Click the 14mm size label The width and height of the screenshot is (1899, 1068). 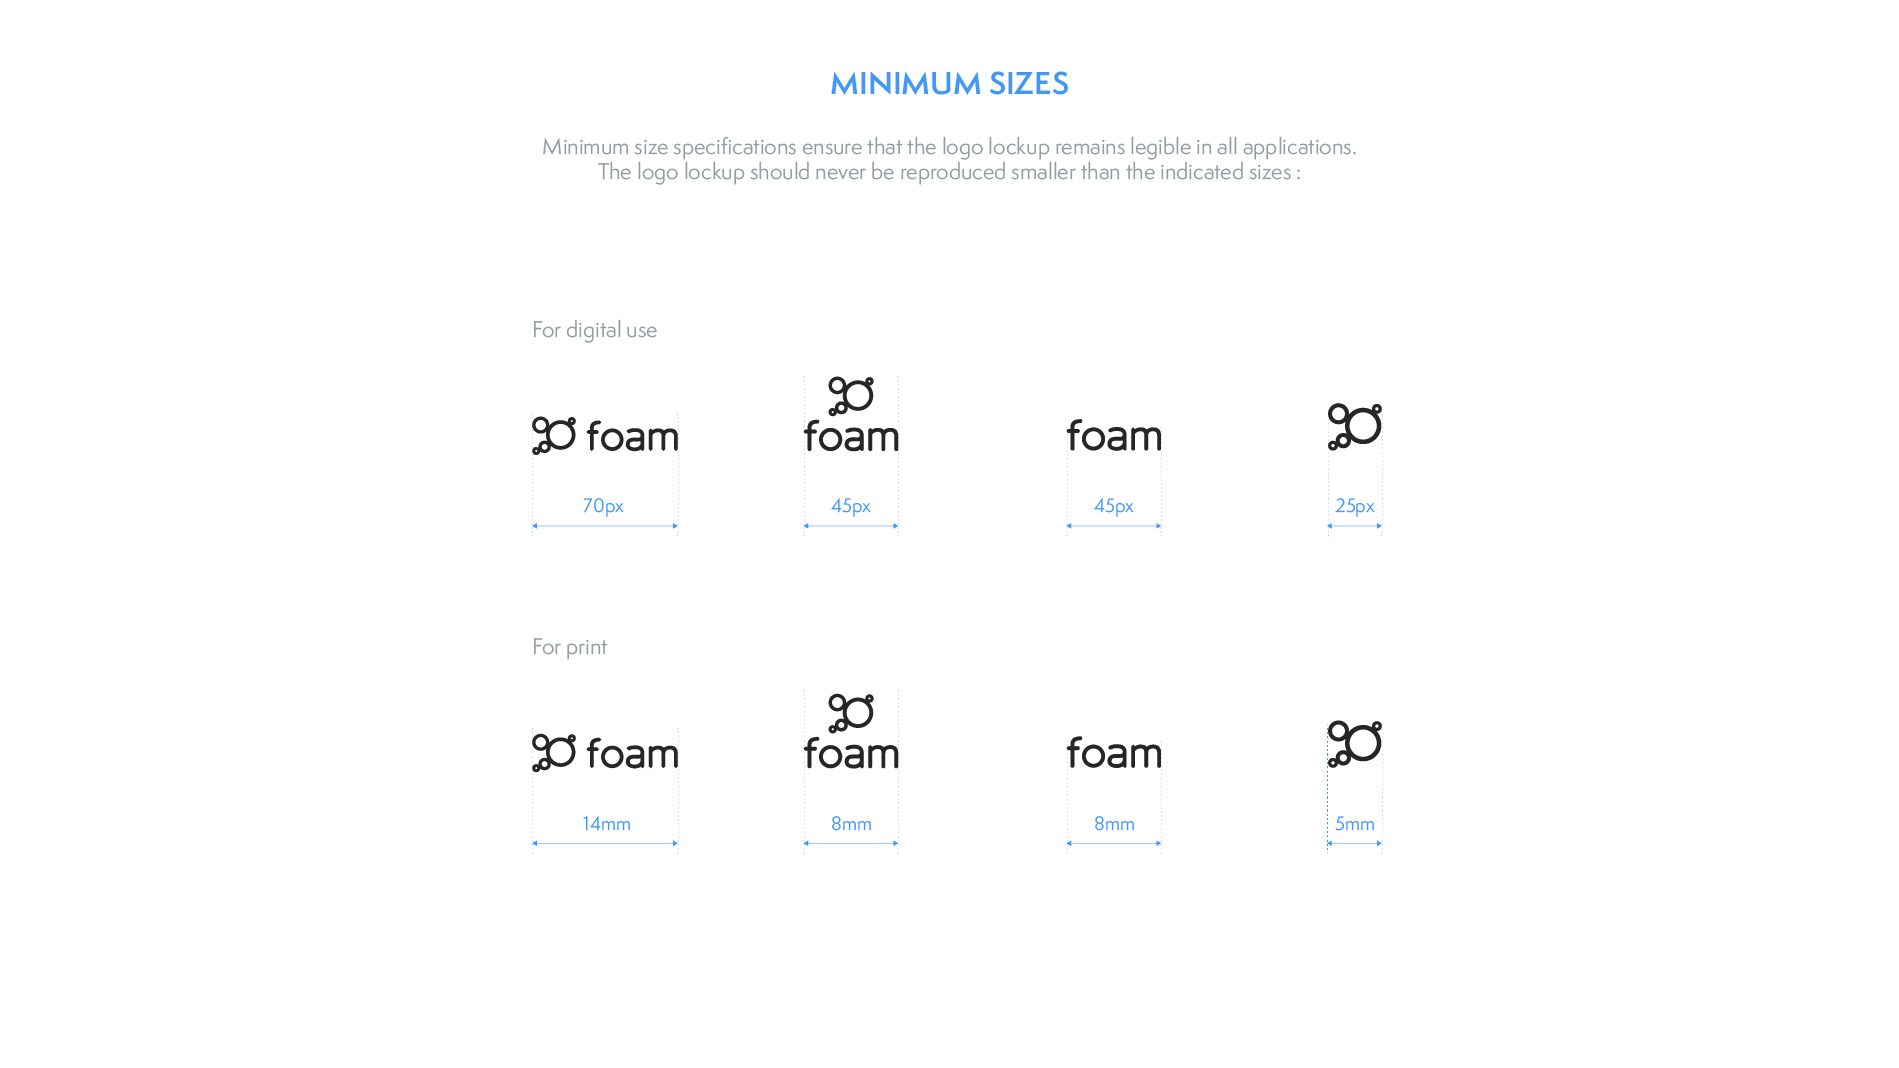click(606, 824)
